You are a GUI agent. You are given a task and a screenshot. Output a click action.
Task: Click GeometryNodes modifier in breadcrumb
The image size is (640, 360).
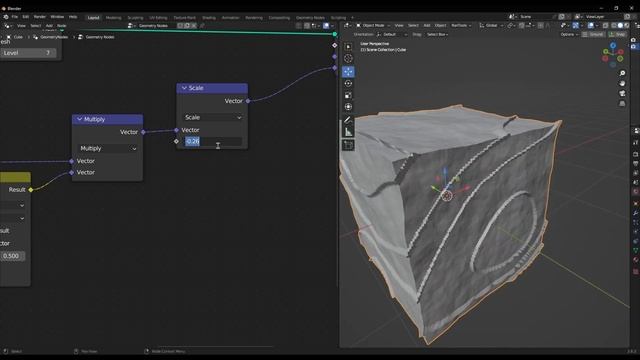tap(54, 37)
